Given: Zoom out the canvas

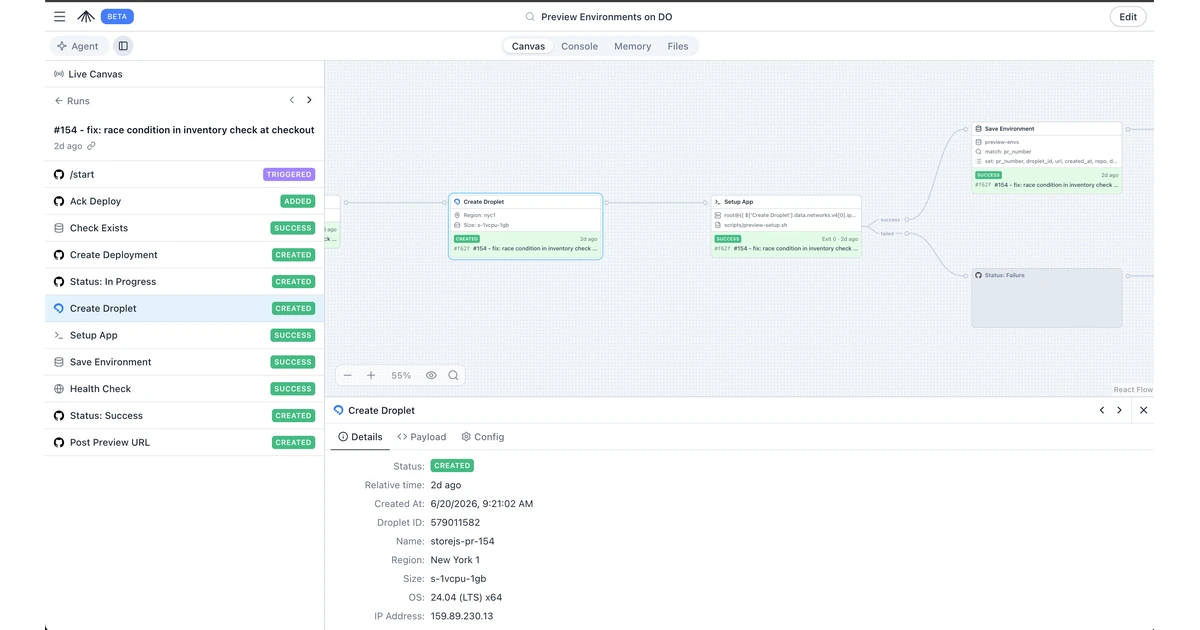Looking at the screenshot, I should (348, 376).
